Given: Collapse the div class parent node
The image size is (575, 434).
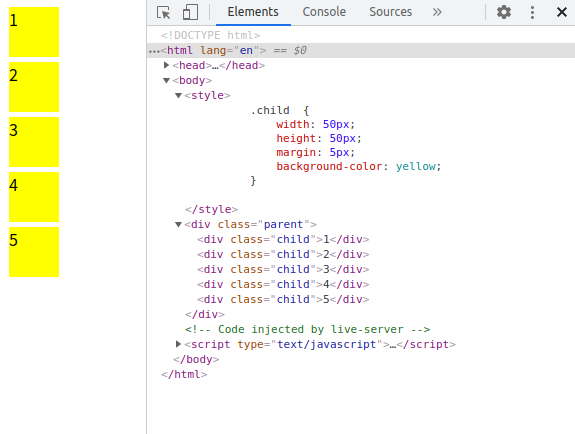Looking at the screenshot, I should point(178,224).
